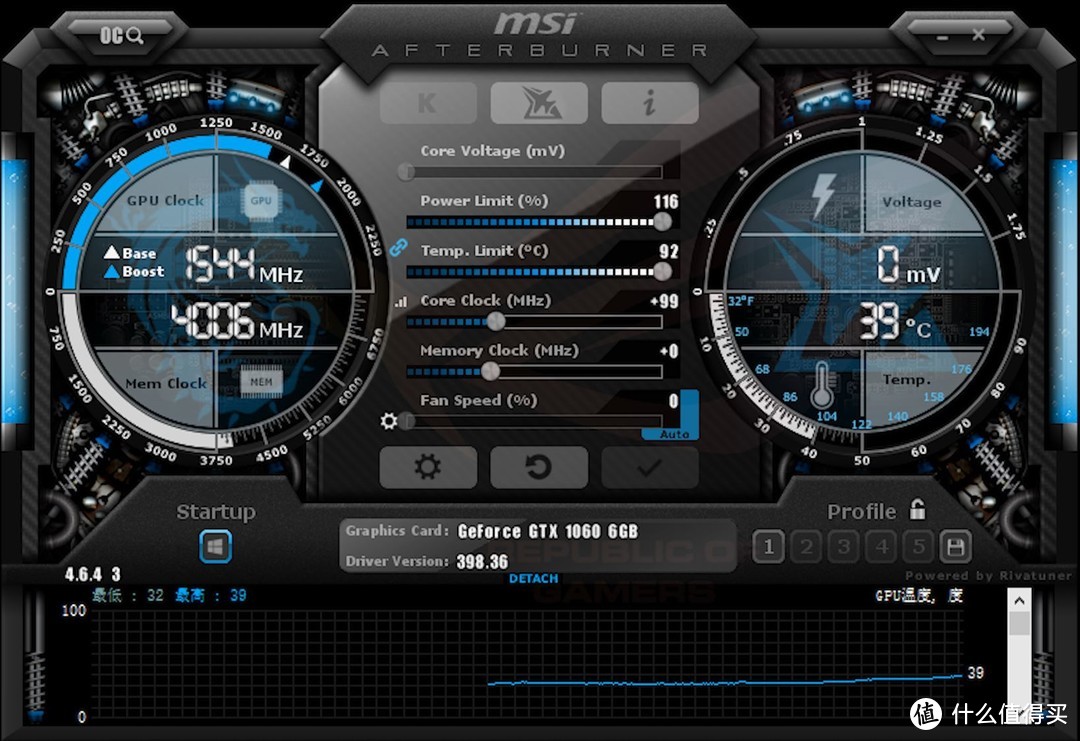Open fan speed settings gear icon
1080x741 pixels.
point(389,420)
